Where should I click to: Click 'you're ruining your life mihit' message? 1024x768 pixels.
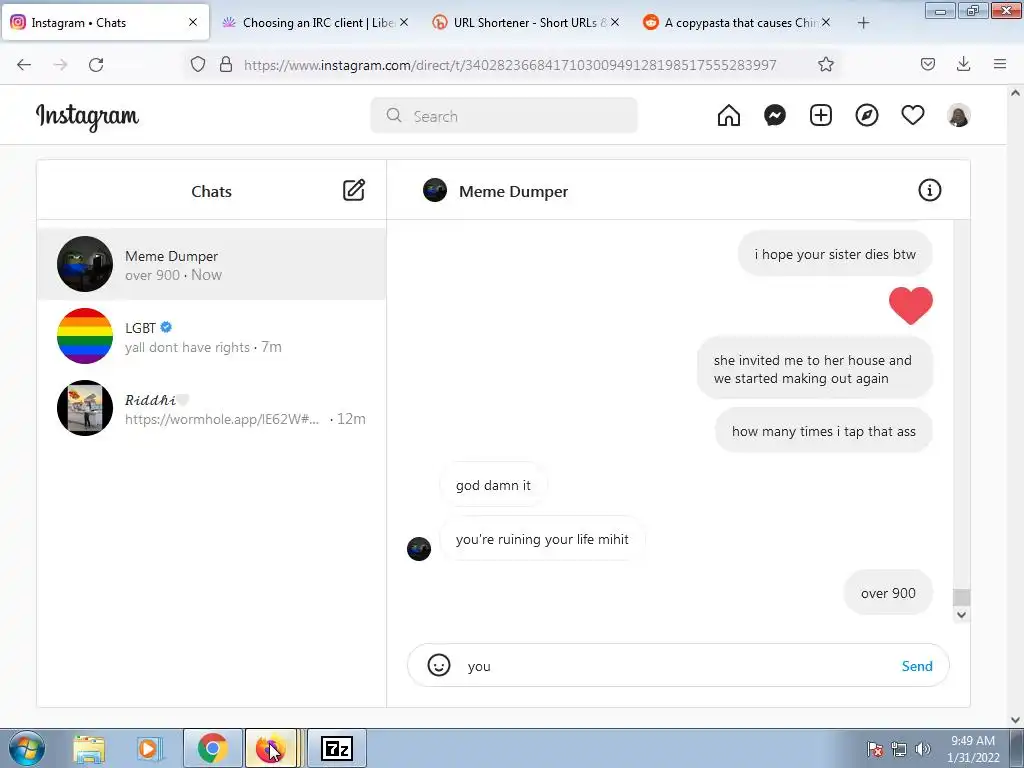click(542, 539)
